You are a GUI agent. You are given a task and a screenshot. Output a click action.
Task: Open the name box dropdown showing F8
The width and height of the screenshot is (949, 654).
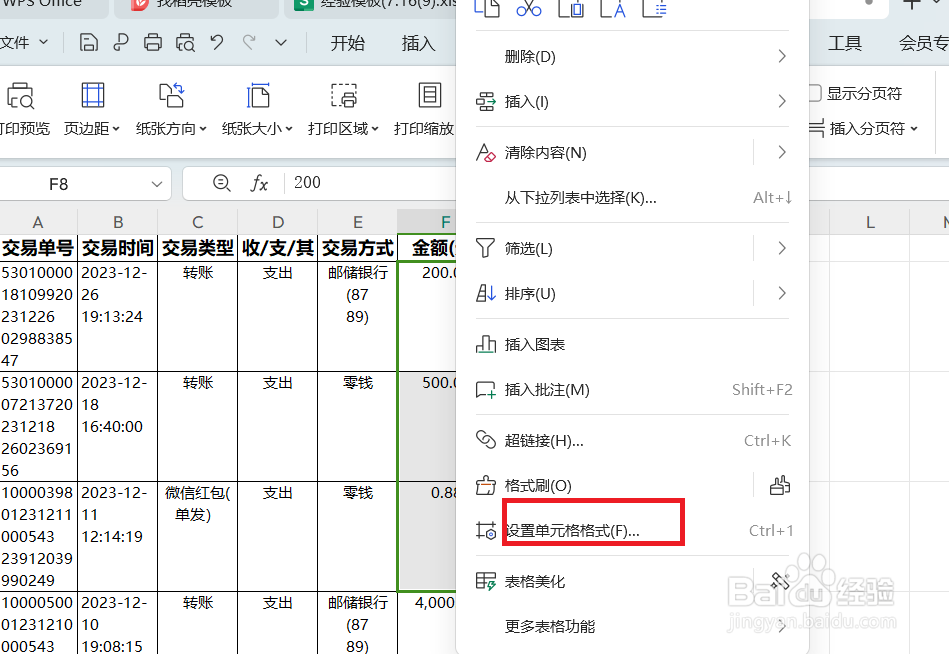[156, 184]
